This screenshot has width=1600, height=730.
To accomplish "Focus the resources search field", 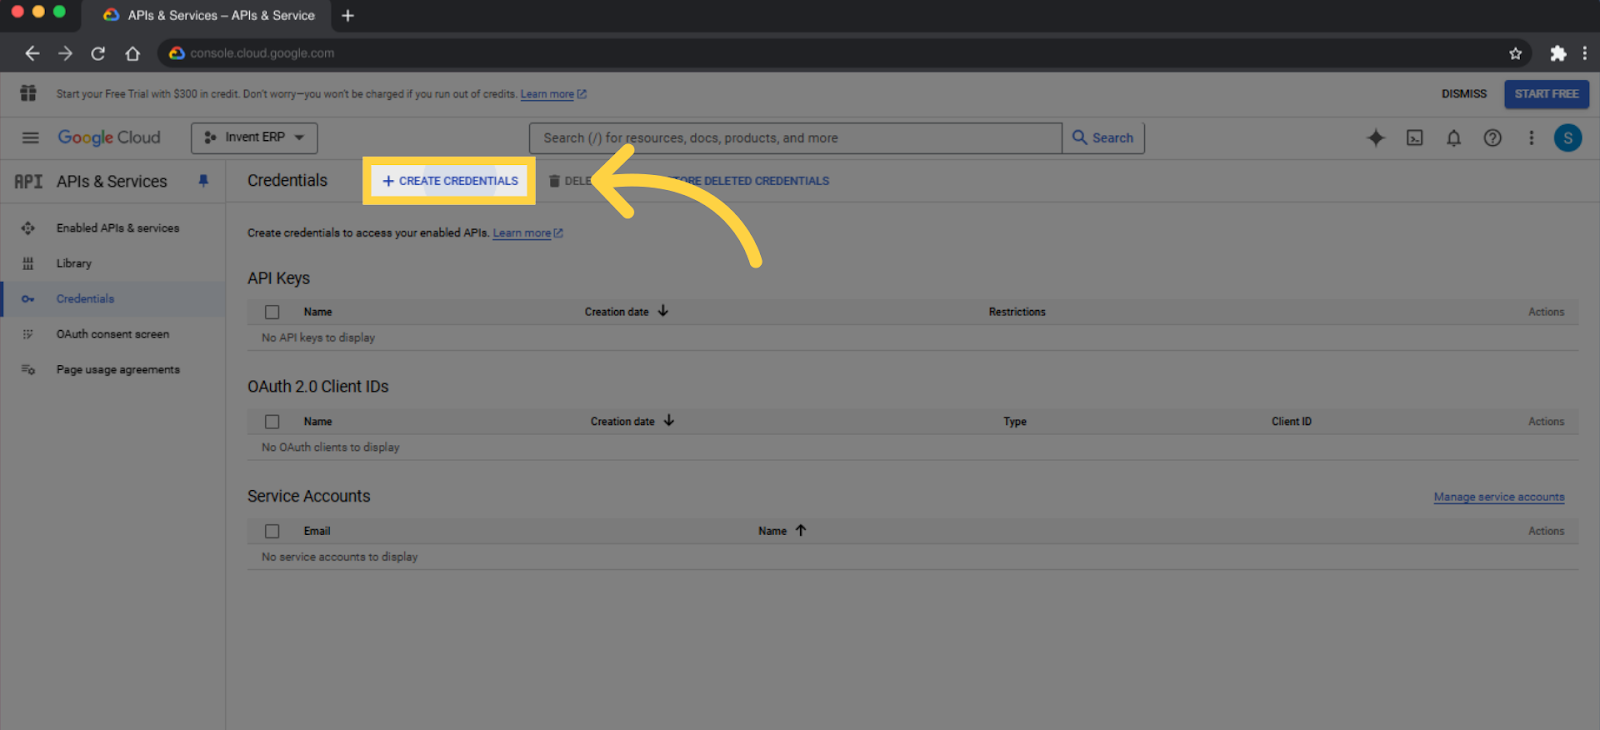I will tap(795, 138).
